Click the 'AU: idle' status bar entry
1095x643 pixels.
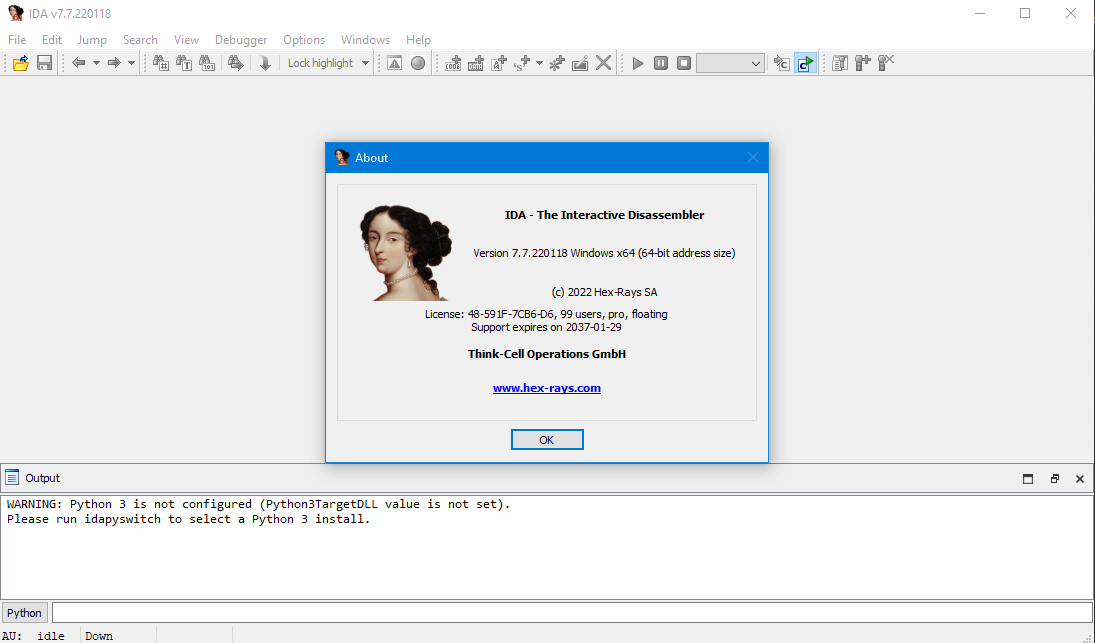click(x=33, y=636)
